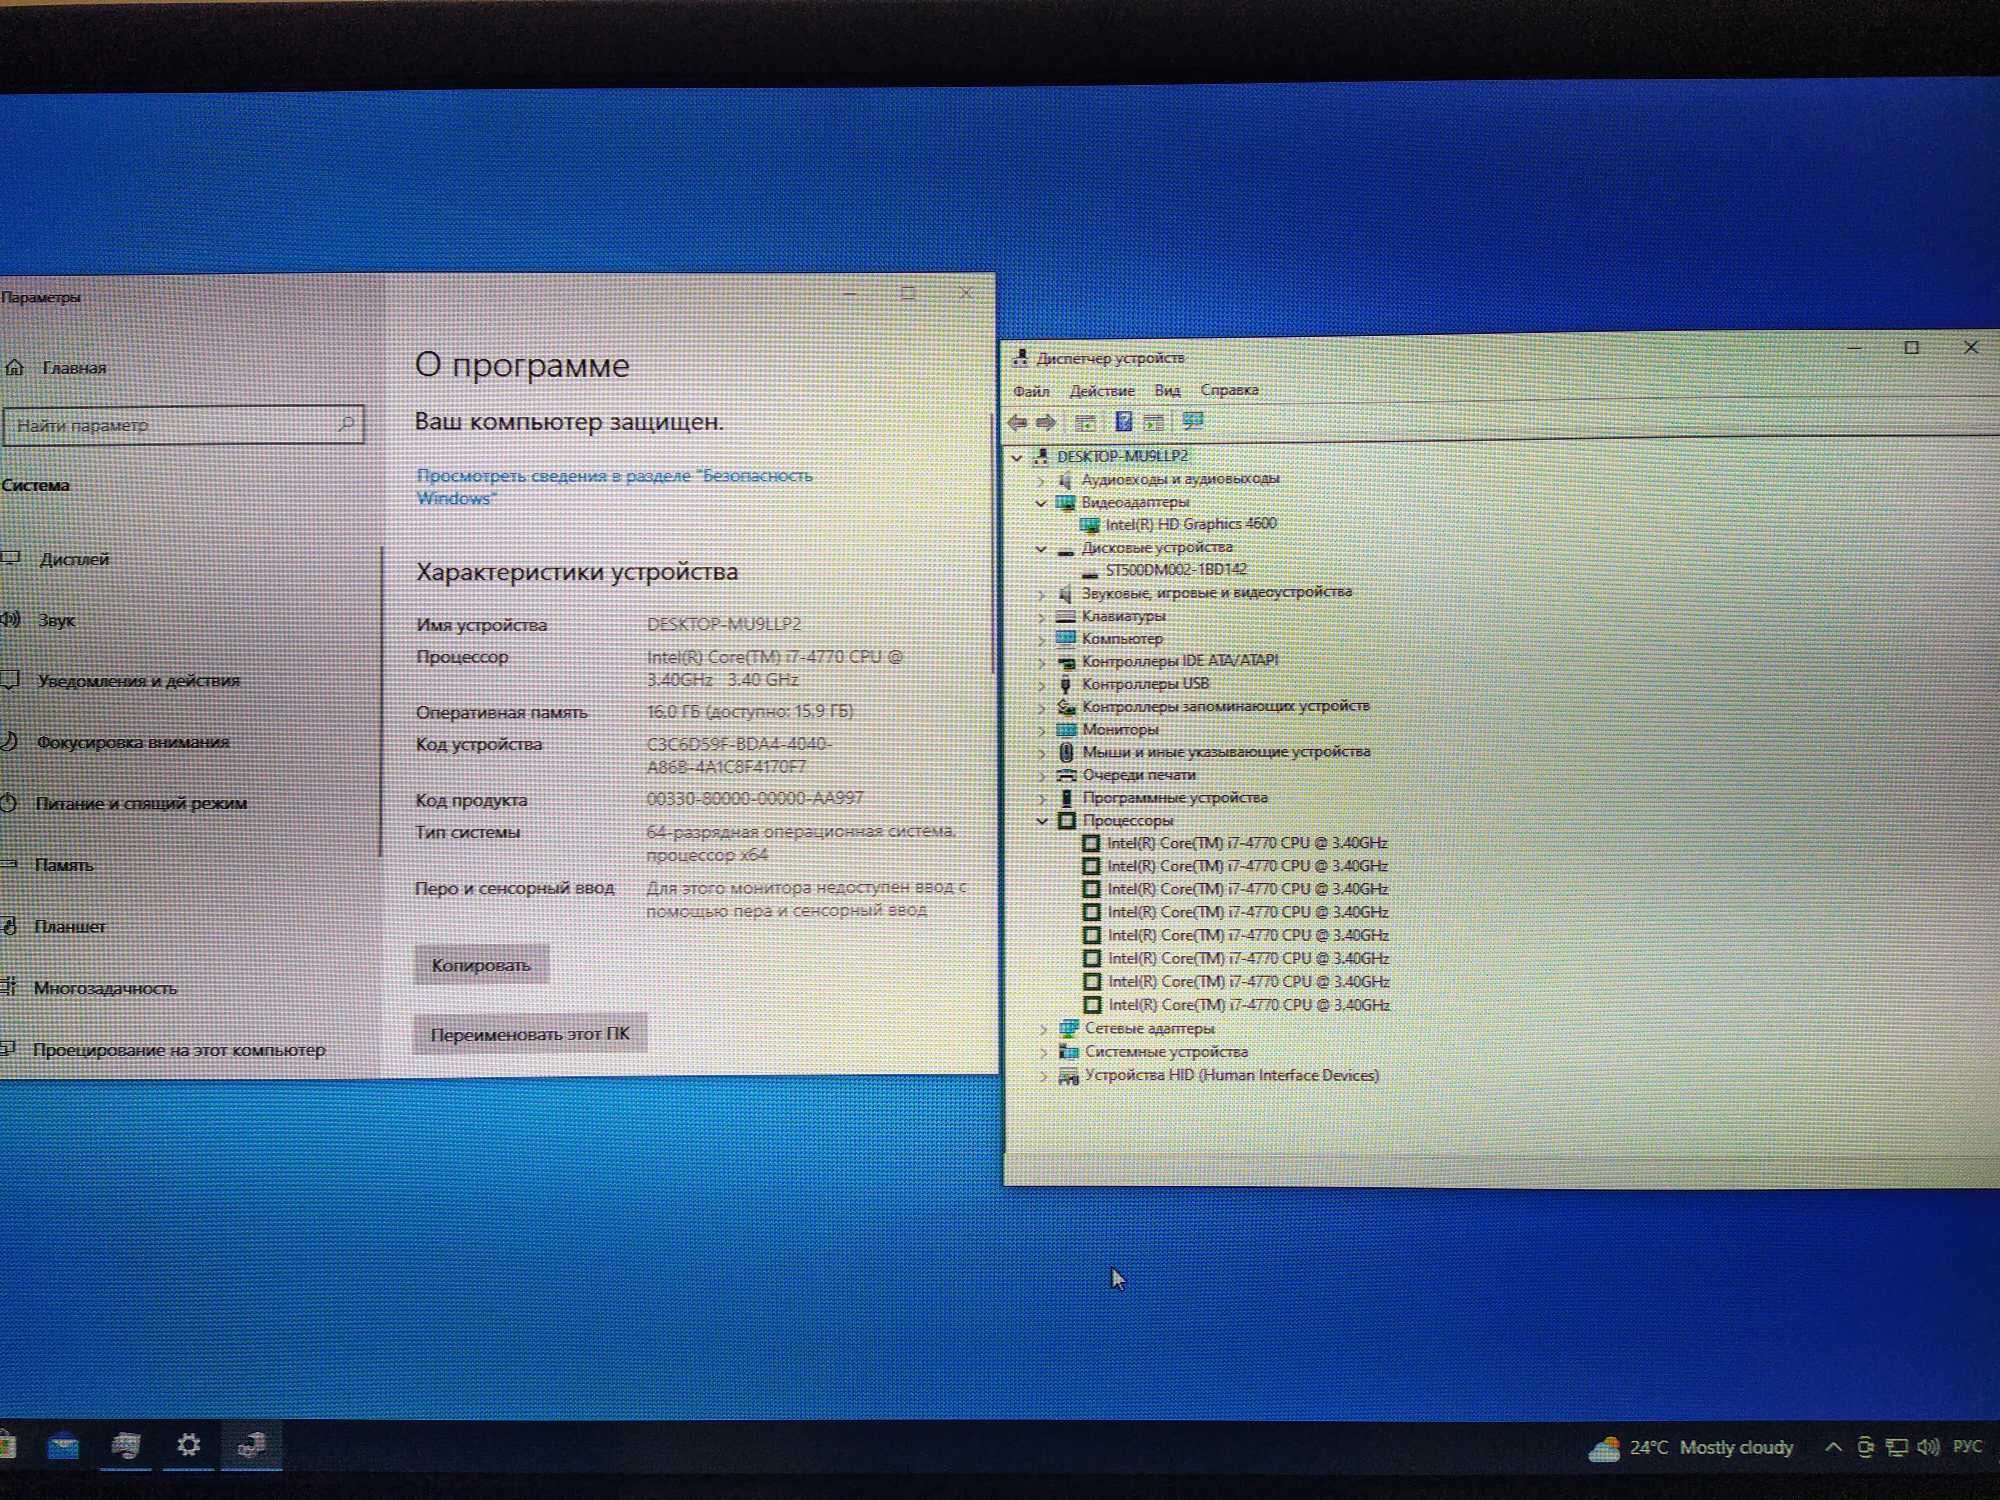2000x1500 pixels.
Task: Collapse the Видеоадаптеры category
Action: (x=1041, y=503)
